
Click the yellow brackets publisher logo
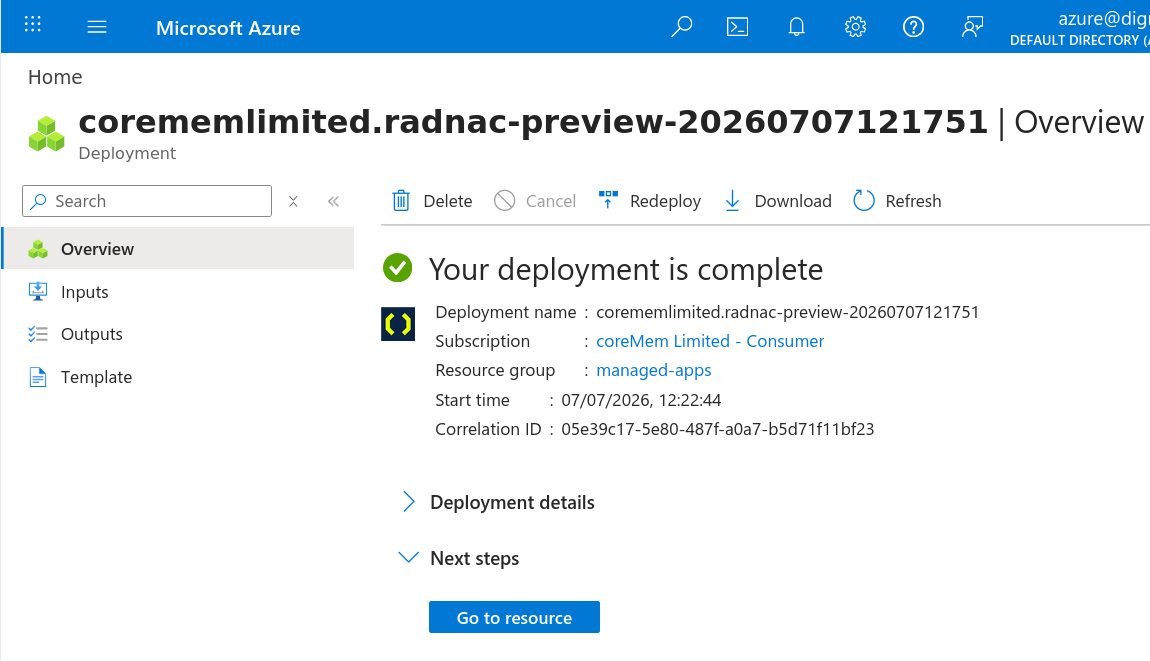[x=398, y=324]
